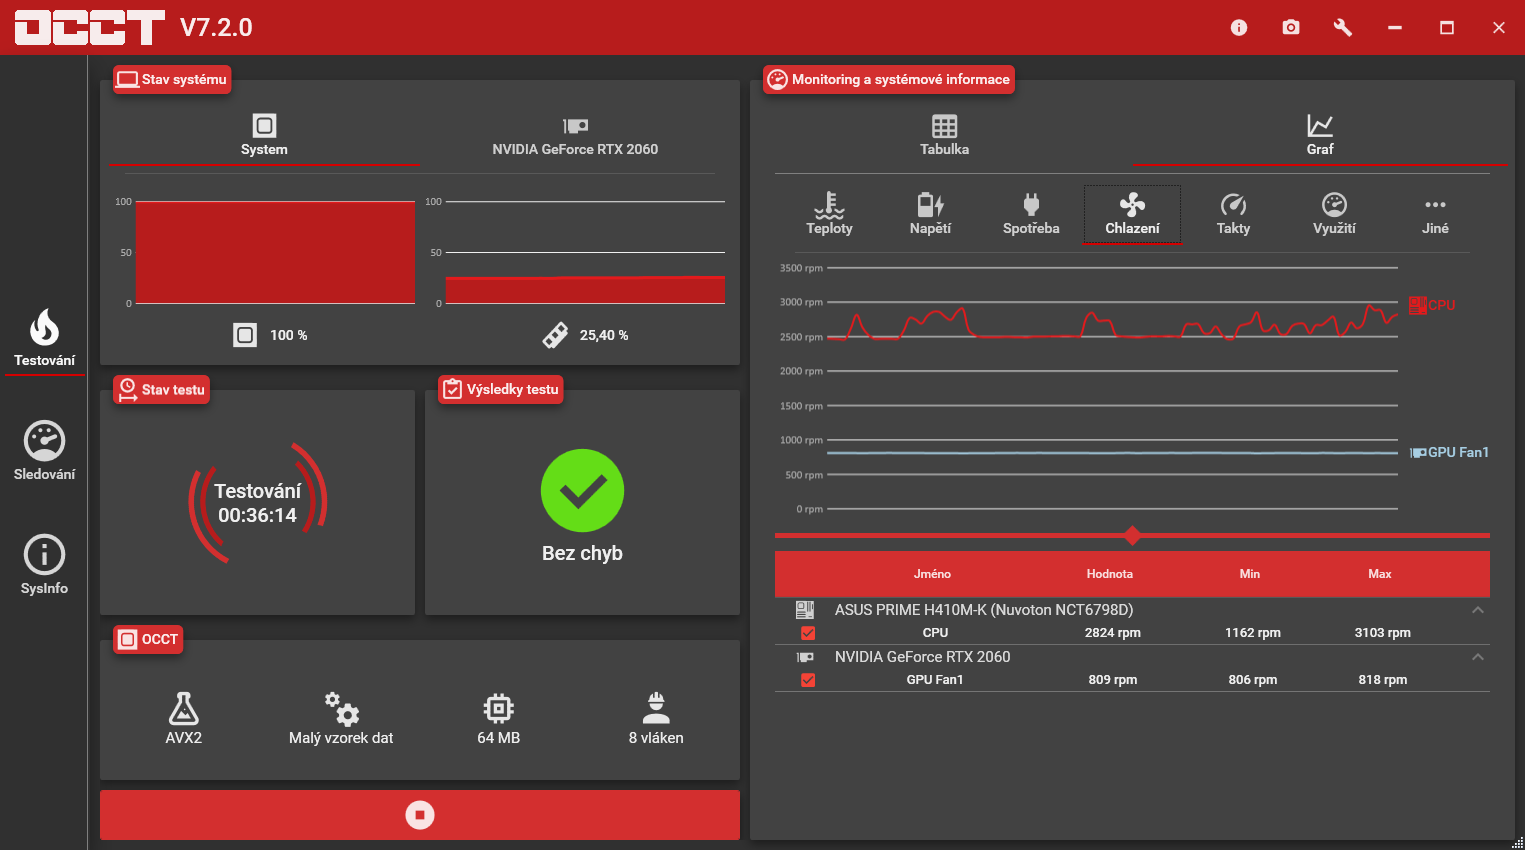1525x850 pixels.
Task: Show the Napětí voltage graph
Action: tap(930, 214)
